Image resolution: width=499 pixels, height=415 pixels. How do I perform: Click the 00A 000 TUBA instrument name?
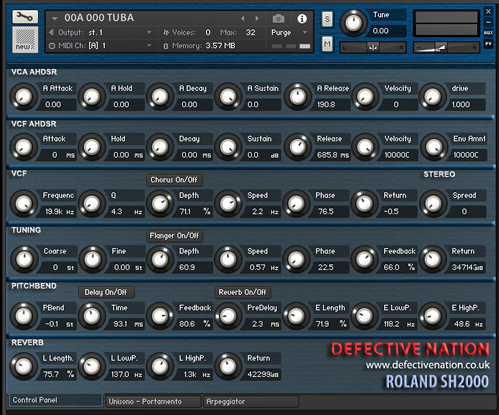pos(99,18)
